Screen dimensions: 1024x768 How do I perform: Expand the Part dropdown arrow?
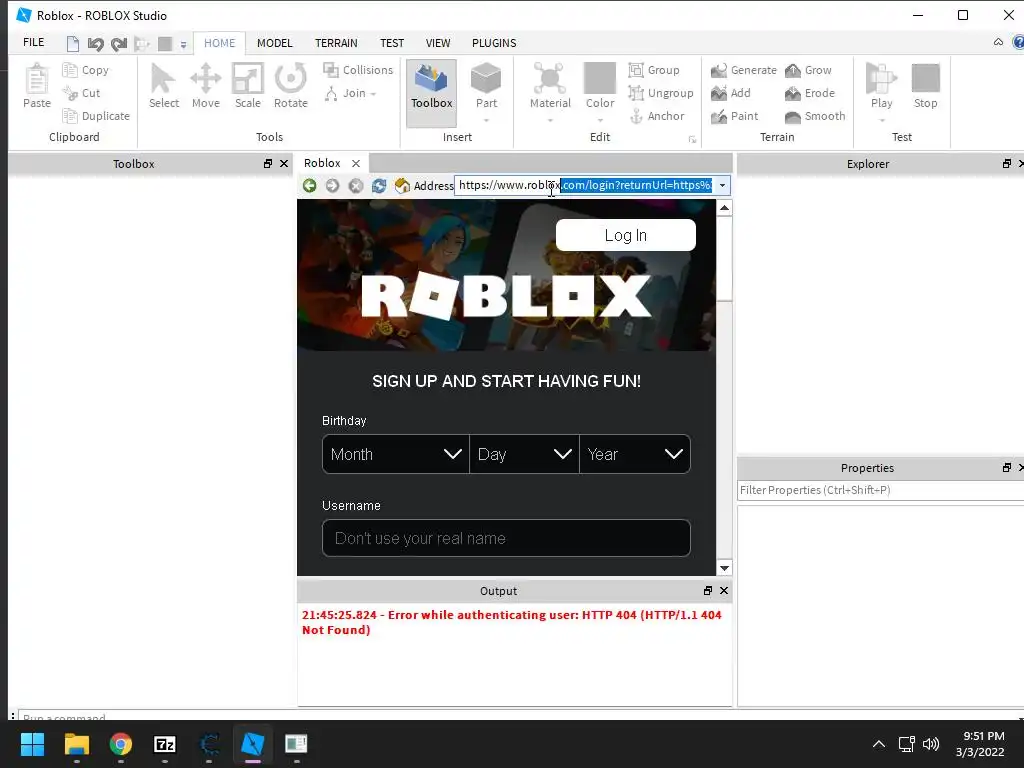coord(486,120)
